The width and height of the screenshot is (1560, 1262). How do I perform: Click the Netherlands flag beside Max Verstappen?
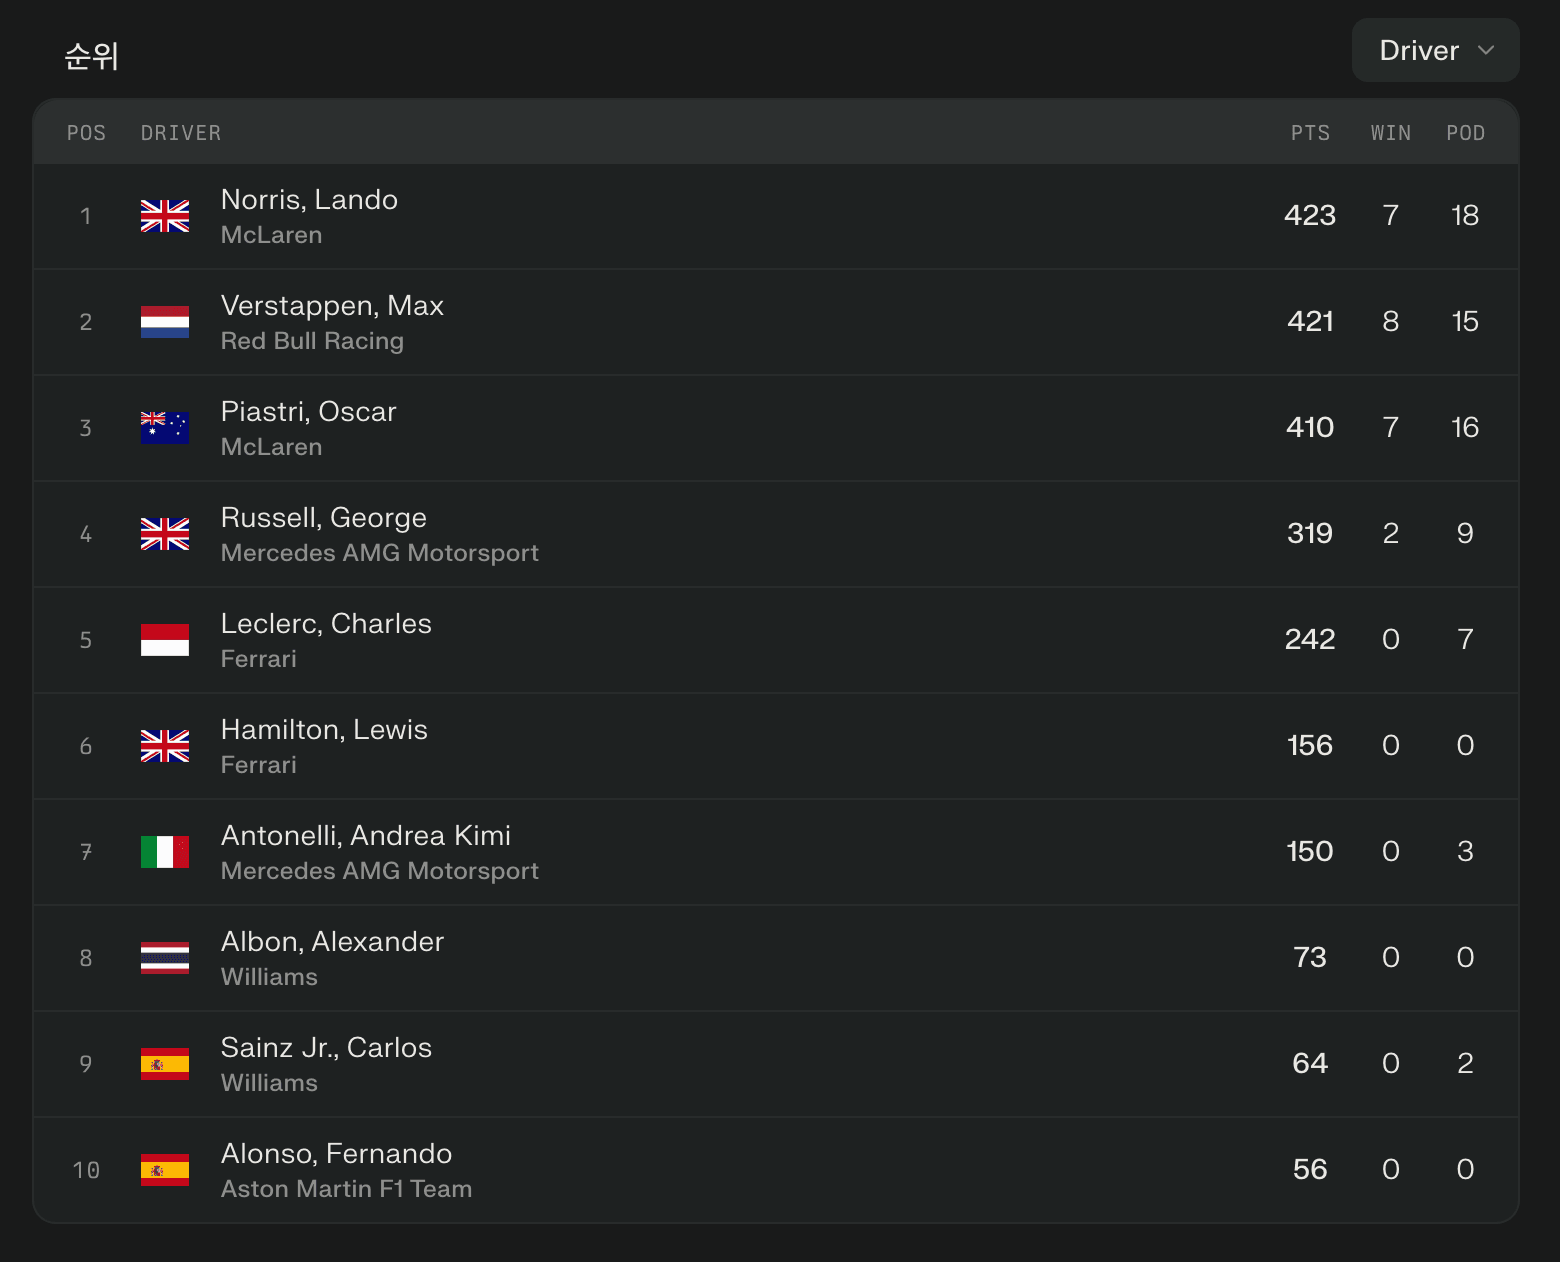(165, 322)
